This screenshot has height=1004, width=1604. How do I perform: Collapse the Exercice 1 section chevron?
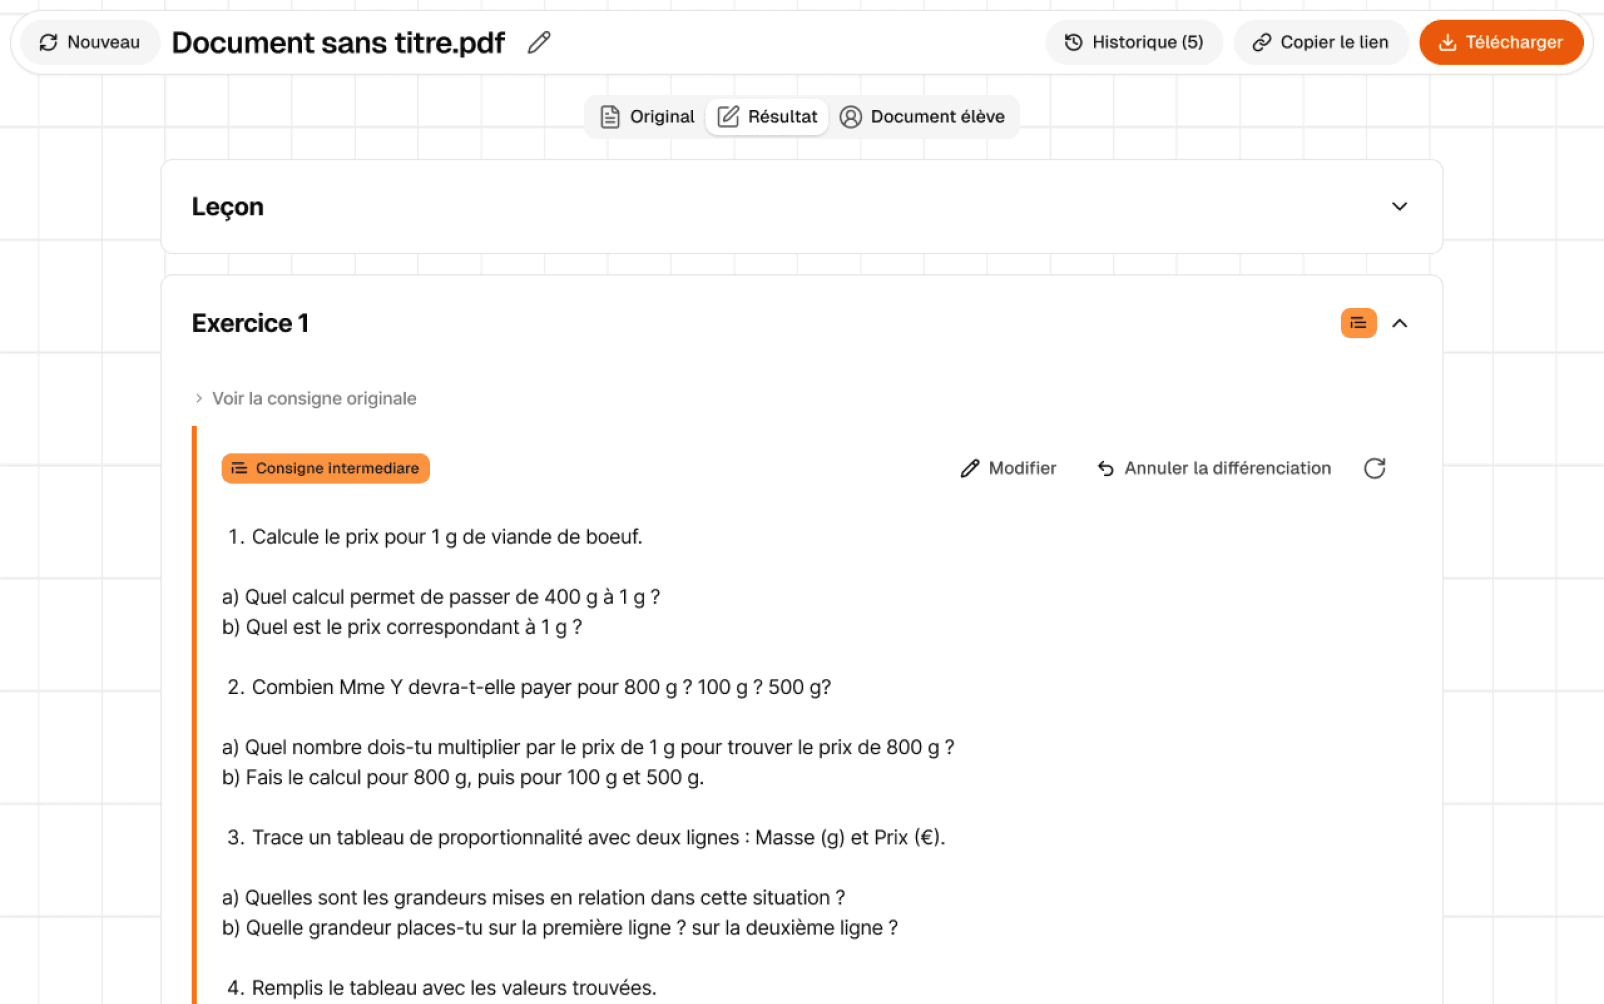pyautogui.click(x=1399, y=323)
